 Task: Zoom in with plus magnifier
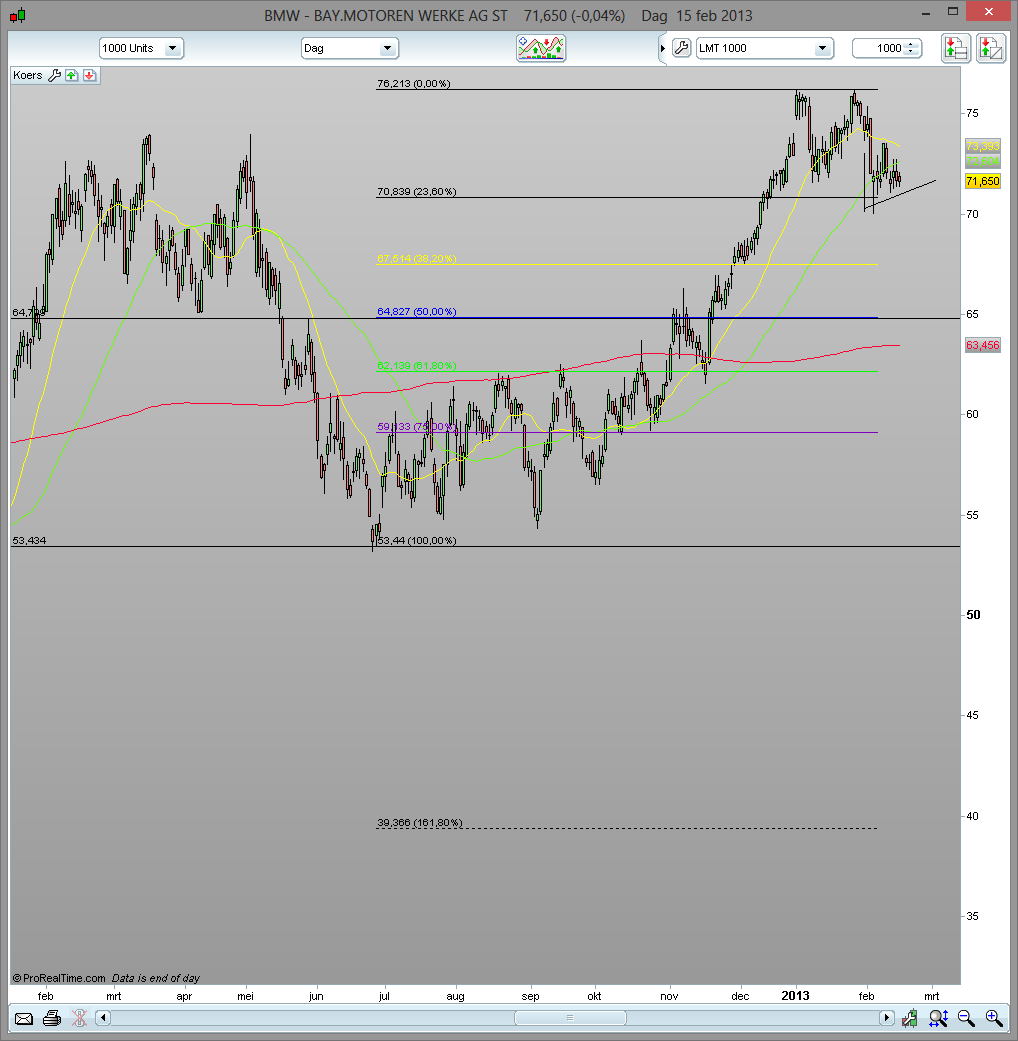[994, 1018]
